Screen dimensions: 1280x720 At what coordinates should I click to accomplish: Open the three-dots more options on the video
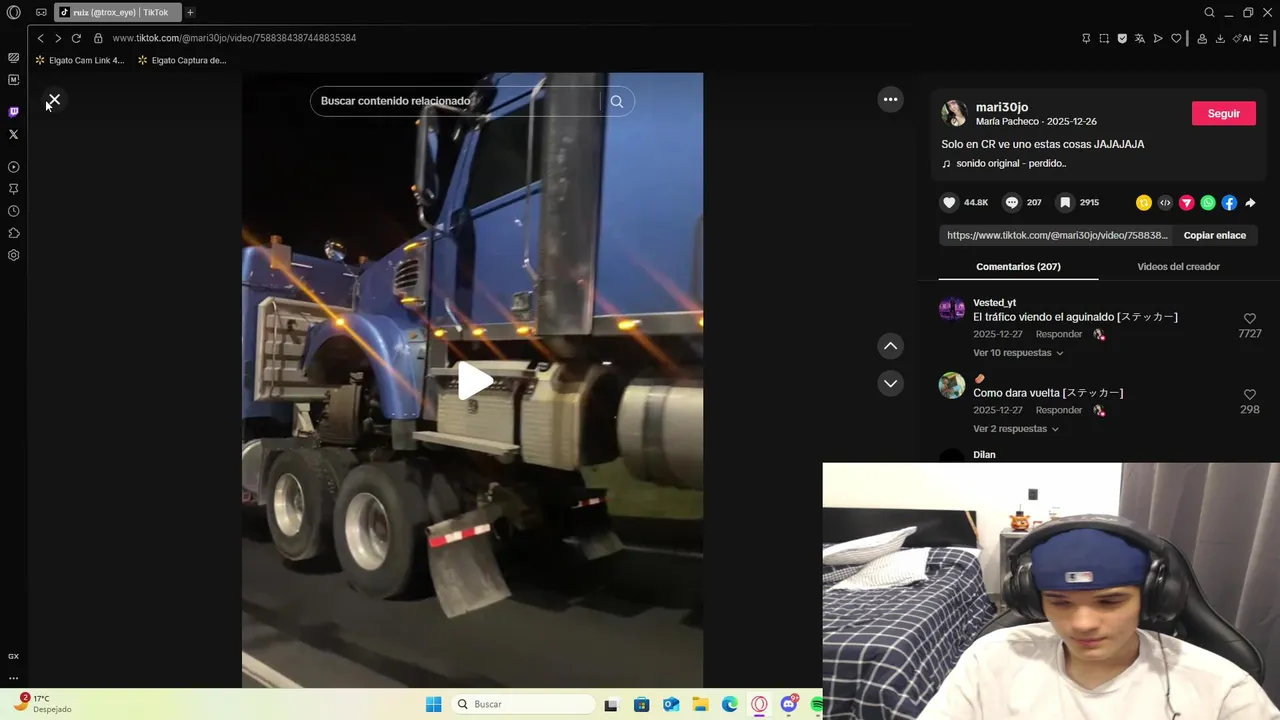click(x=890, y=99)
